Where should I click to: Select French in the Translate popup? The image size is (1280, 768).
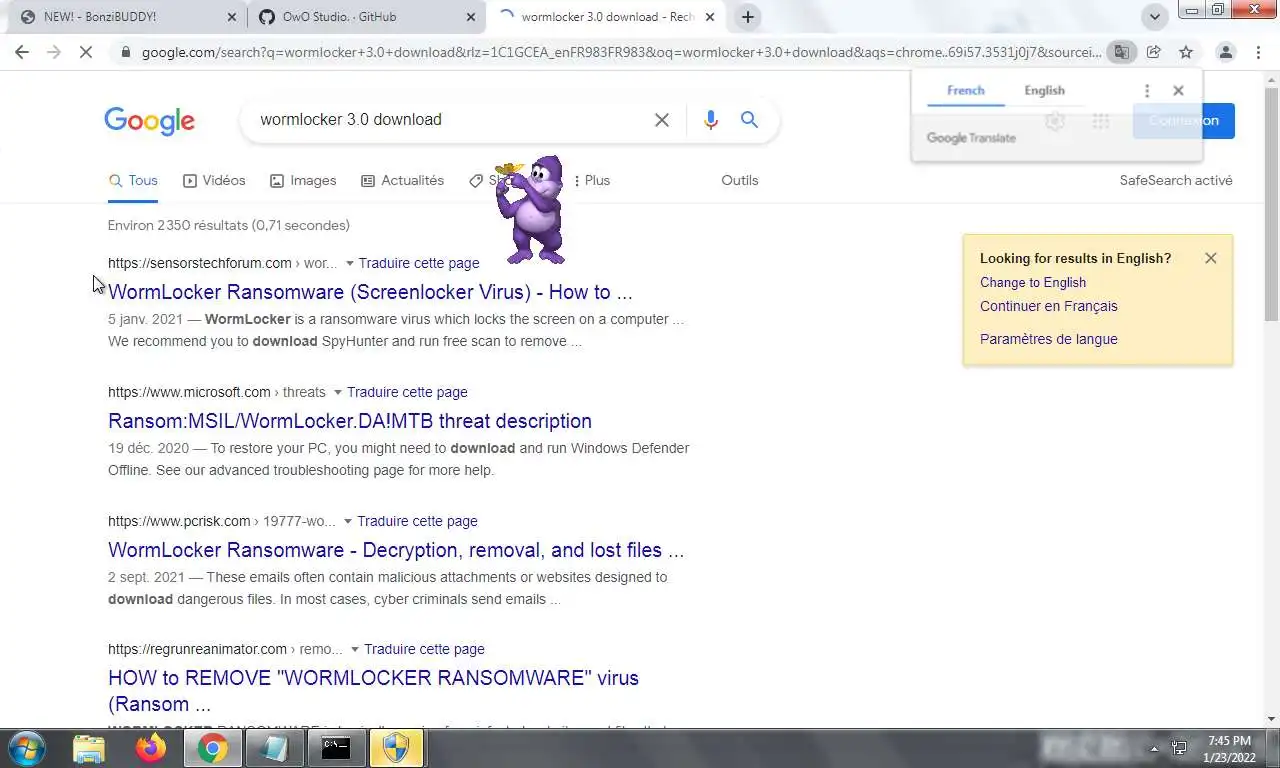pos(965,90)
